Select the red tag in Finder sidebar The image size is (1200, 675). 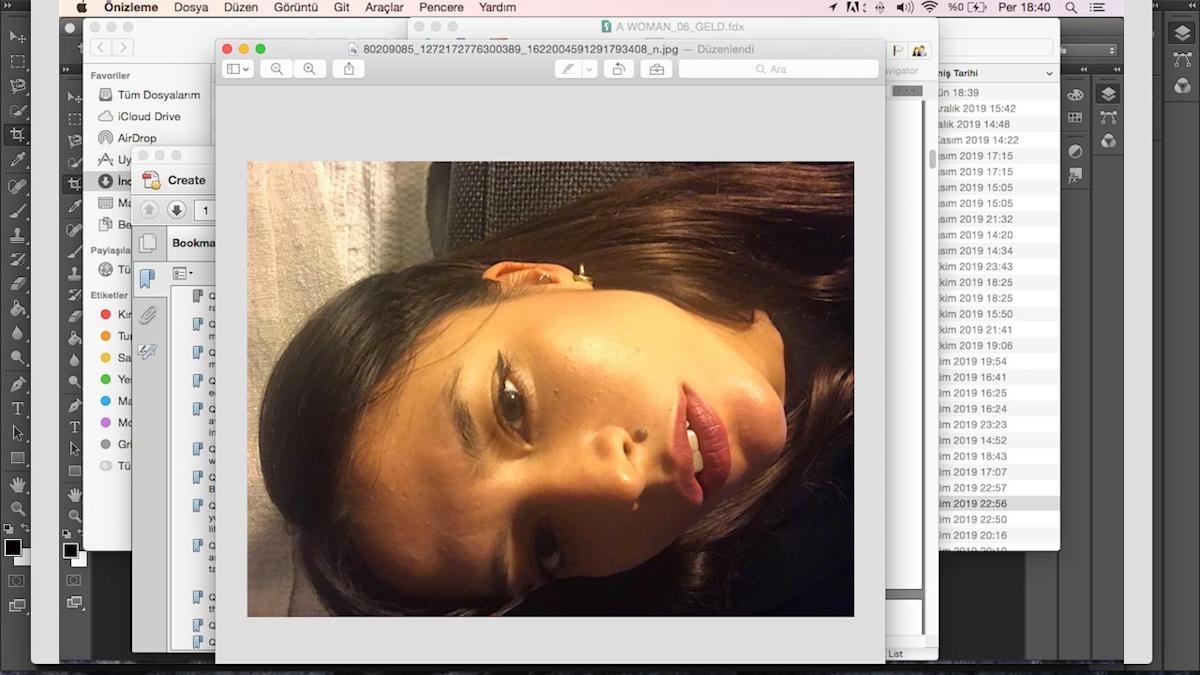point(105,314)
